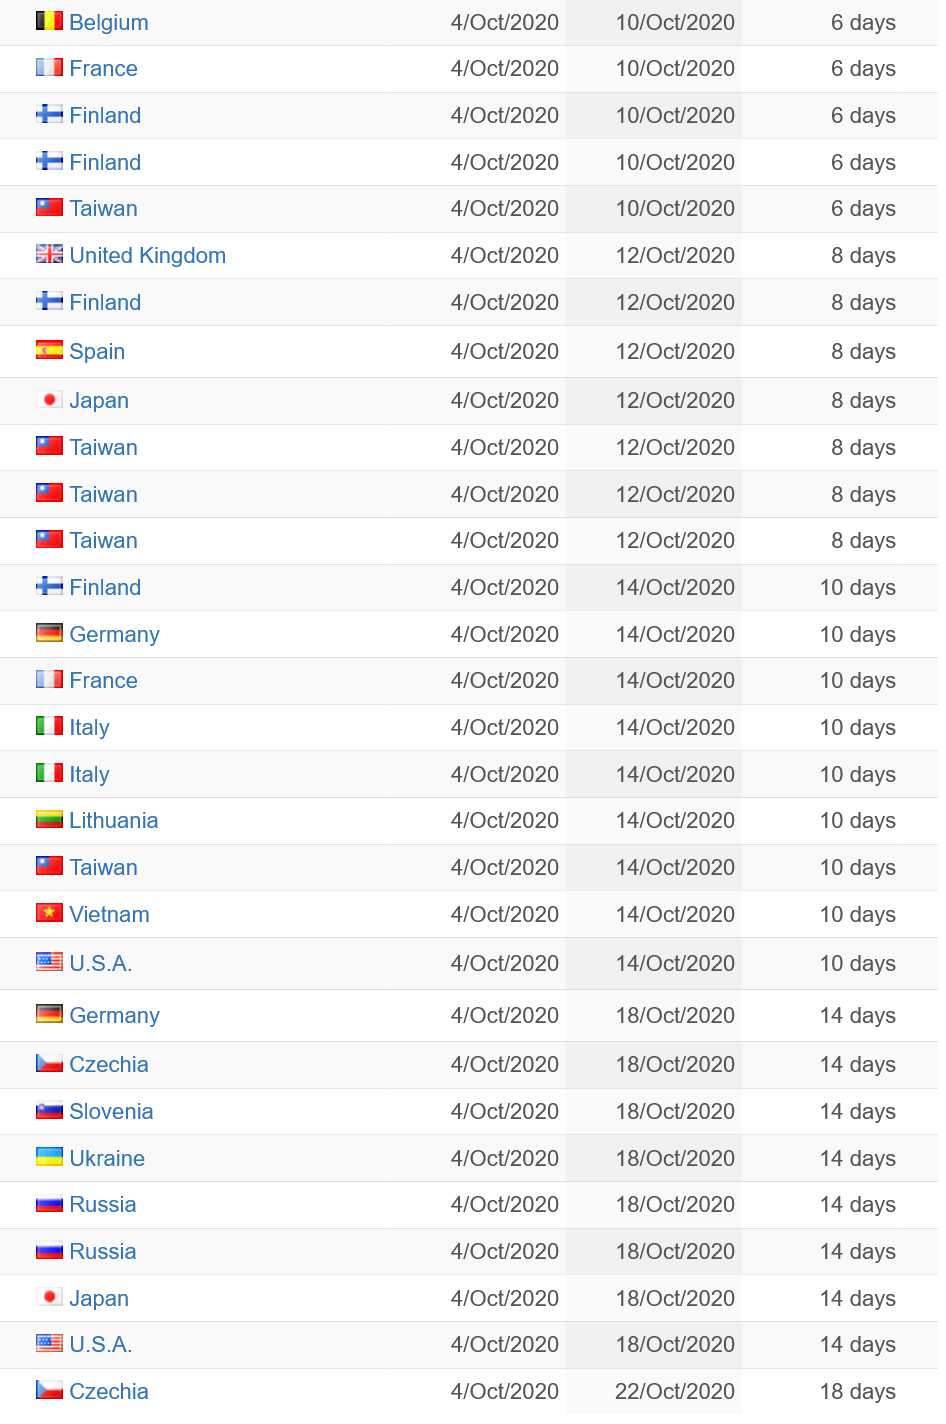Viewport: 946px width, 1424px height.
Task: Click the United Kingdom flag icon
Action: (x=49, y=254)
